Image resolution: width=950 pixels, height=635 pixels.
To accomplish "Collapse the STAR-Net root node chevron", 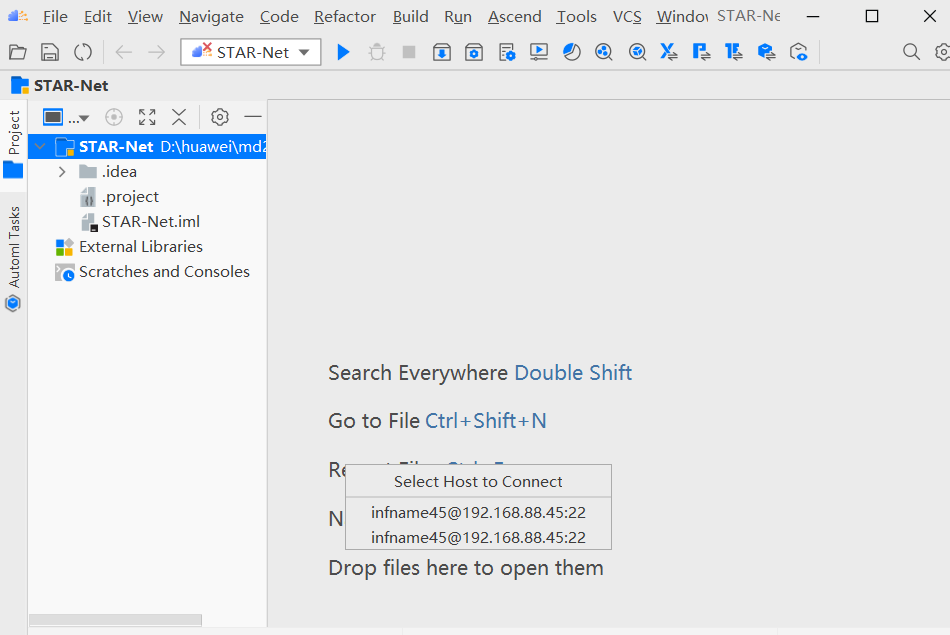I will [x=40, y=147].
